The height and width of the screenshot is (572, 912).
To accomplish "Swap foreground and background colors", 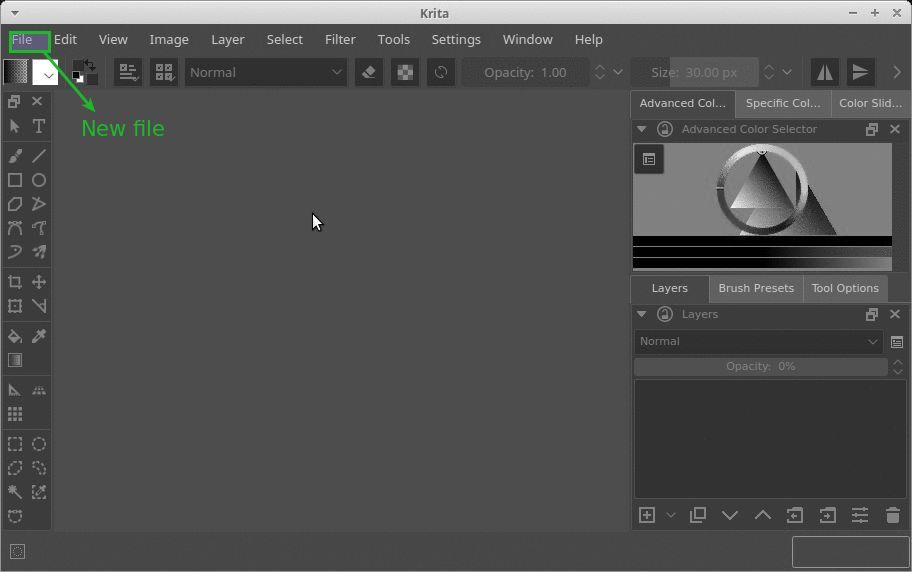I will pos(90,64).
